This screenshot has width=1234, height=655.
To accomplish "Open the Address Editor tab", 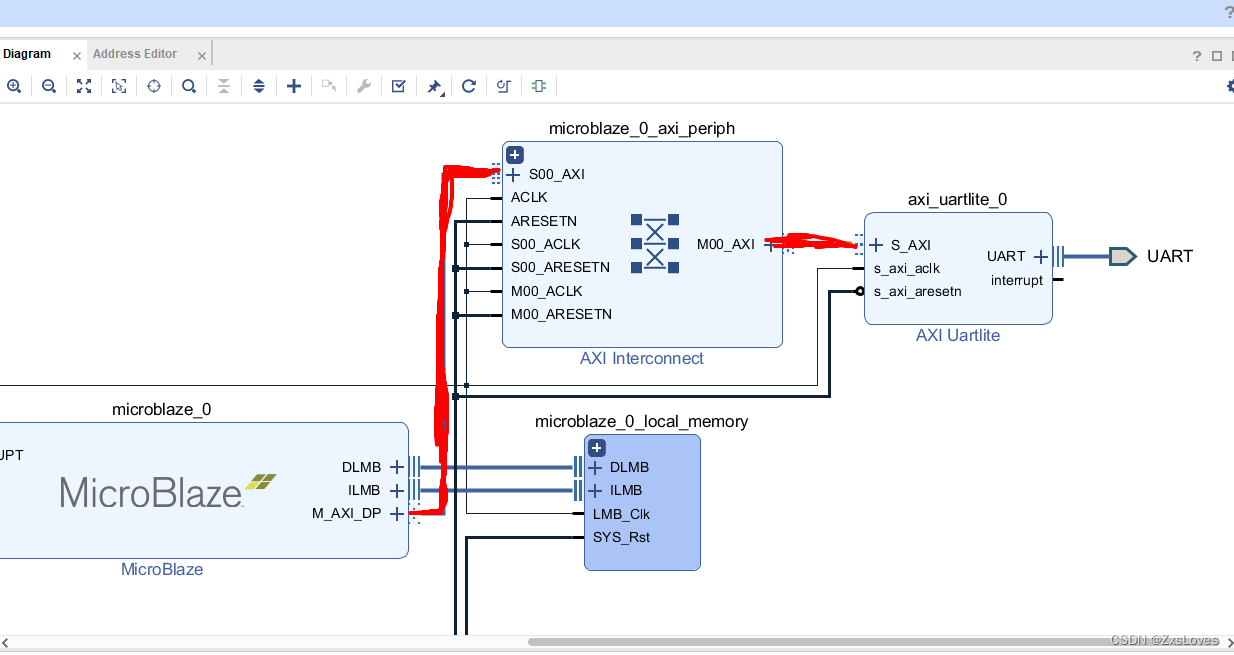I will [x=135, y=54].
